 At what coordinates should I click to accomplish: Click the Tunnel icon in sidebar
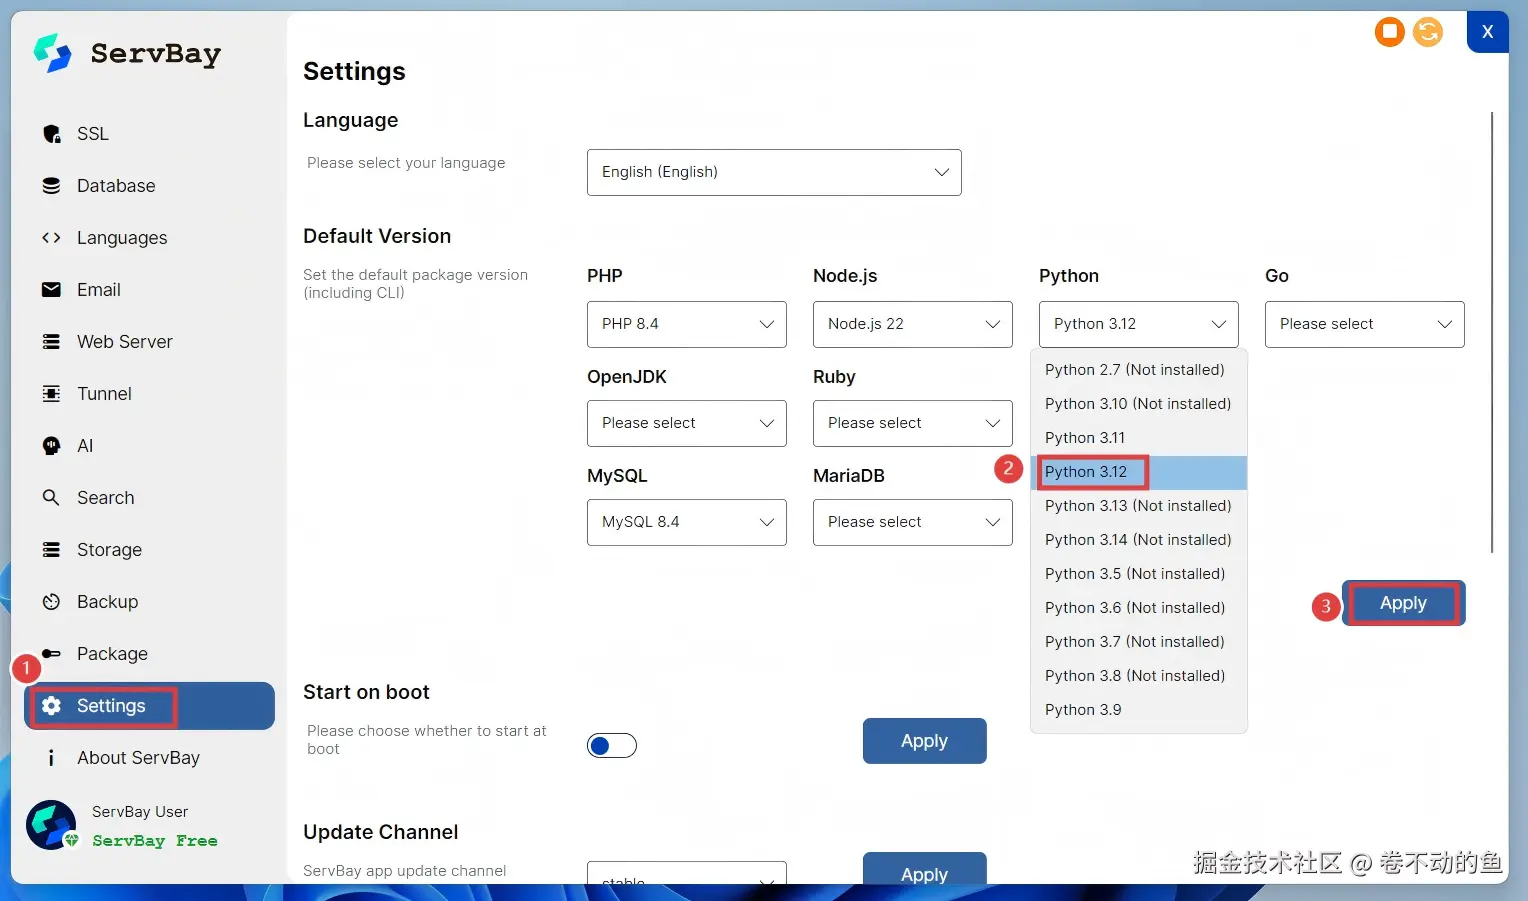(51, 394)
